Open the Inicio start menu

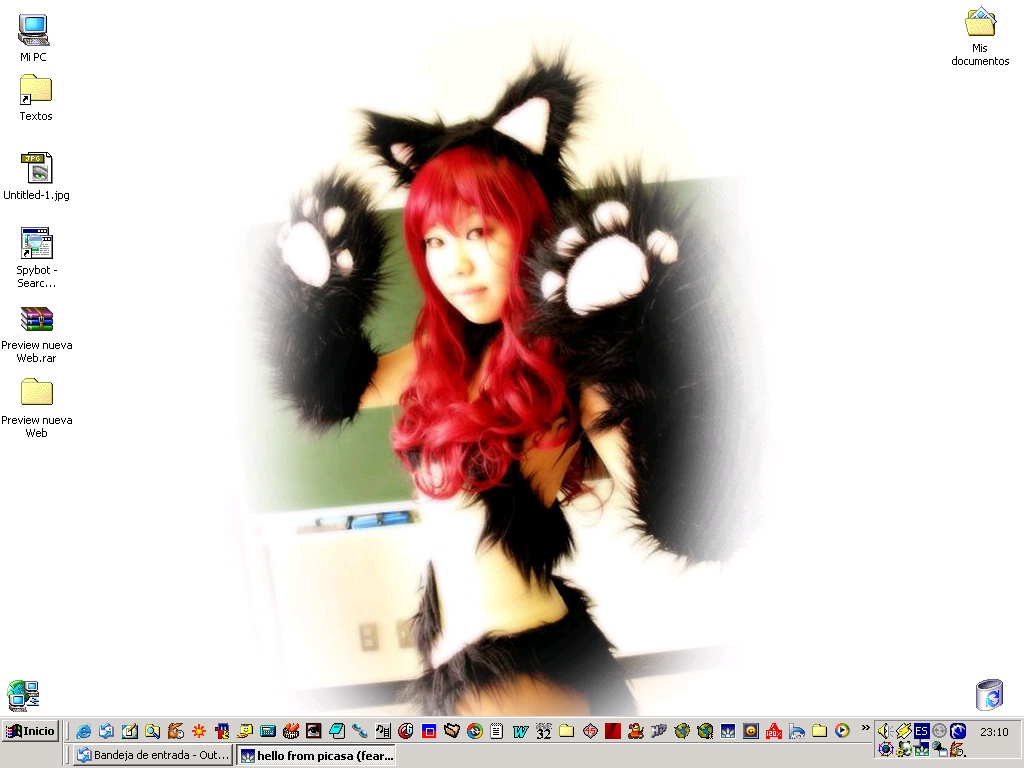pos(30,731)
